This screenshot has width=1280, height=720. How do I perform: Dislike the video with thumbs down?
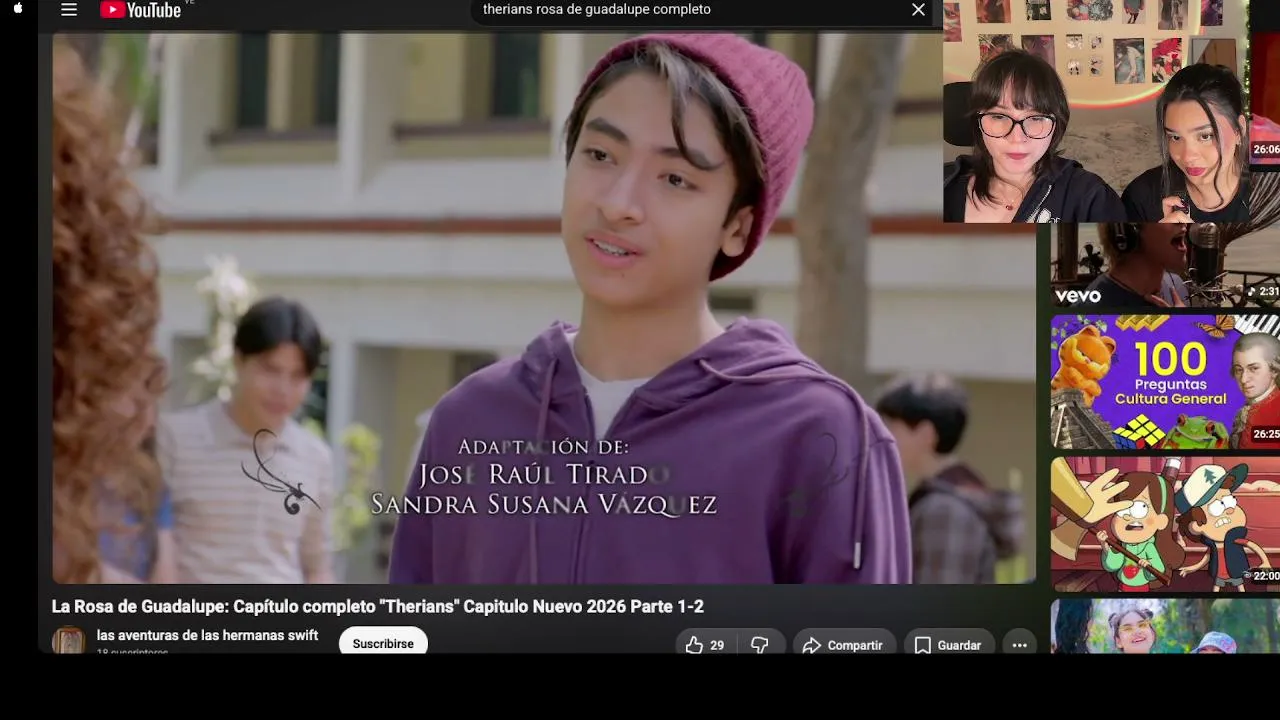[760, 645]
